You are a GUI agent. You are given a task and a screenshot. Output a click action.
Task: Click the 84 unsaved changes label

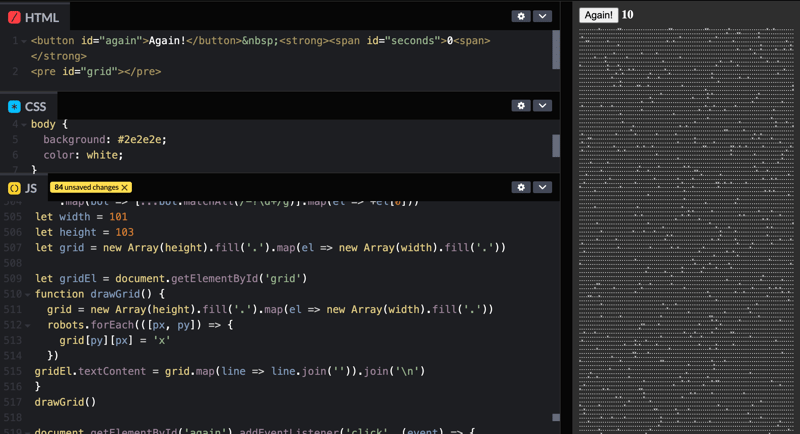(x=86, y=188)
